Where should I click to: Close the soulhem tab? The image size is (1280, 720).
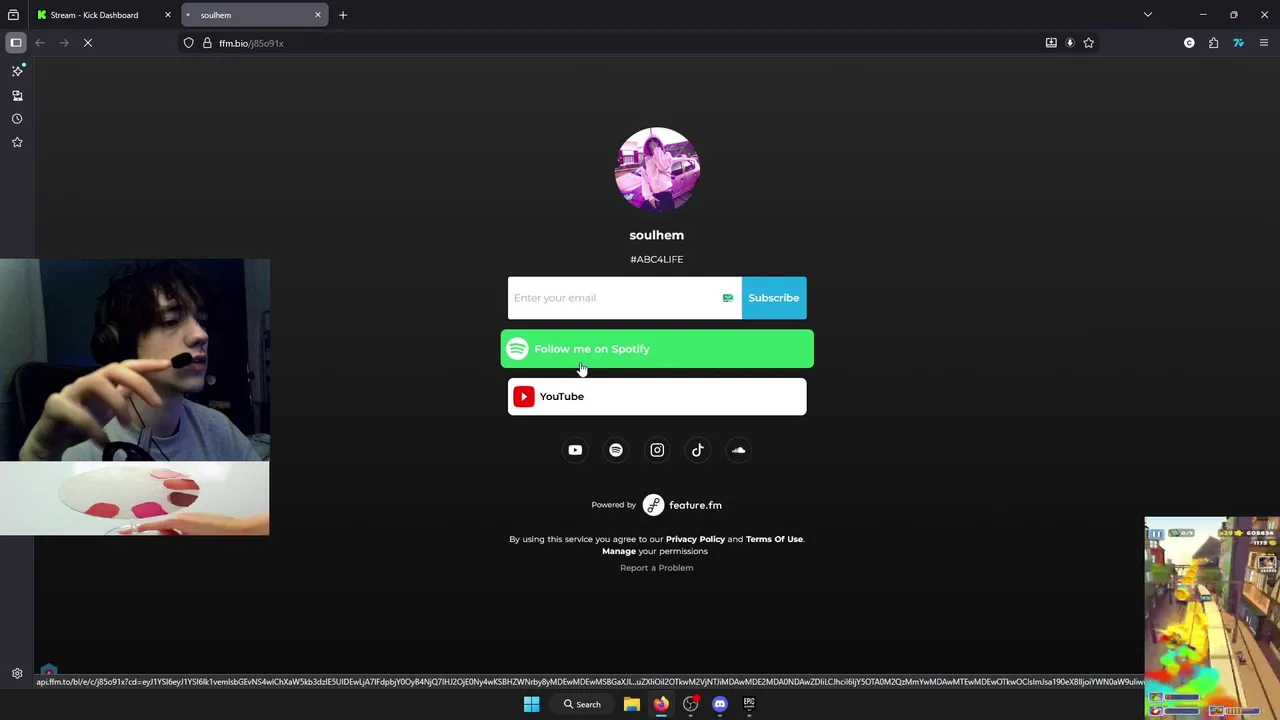point(318,15)
